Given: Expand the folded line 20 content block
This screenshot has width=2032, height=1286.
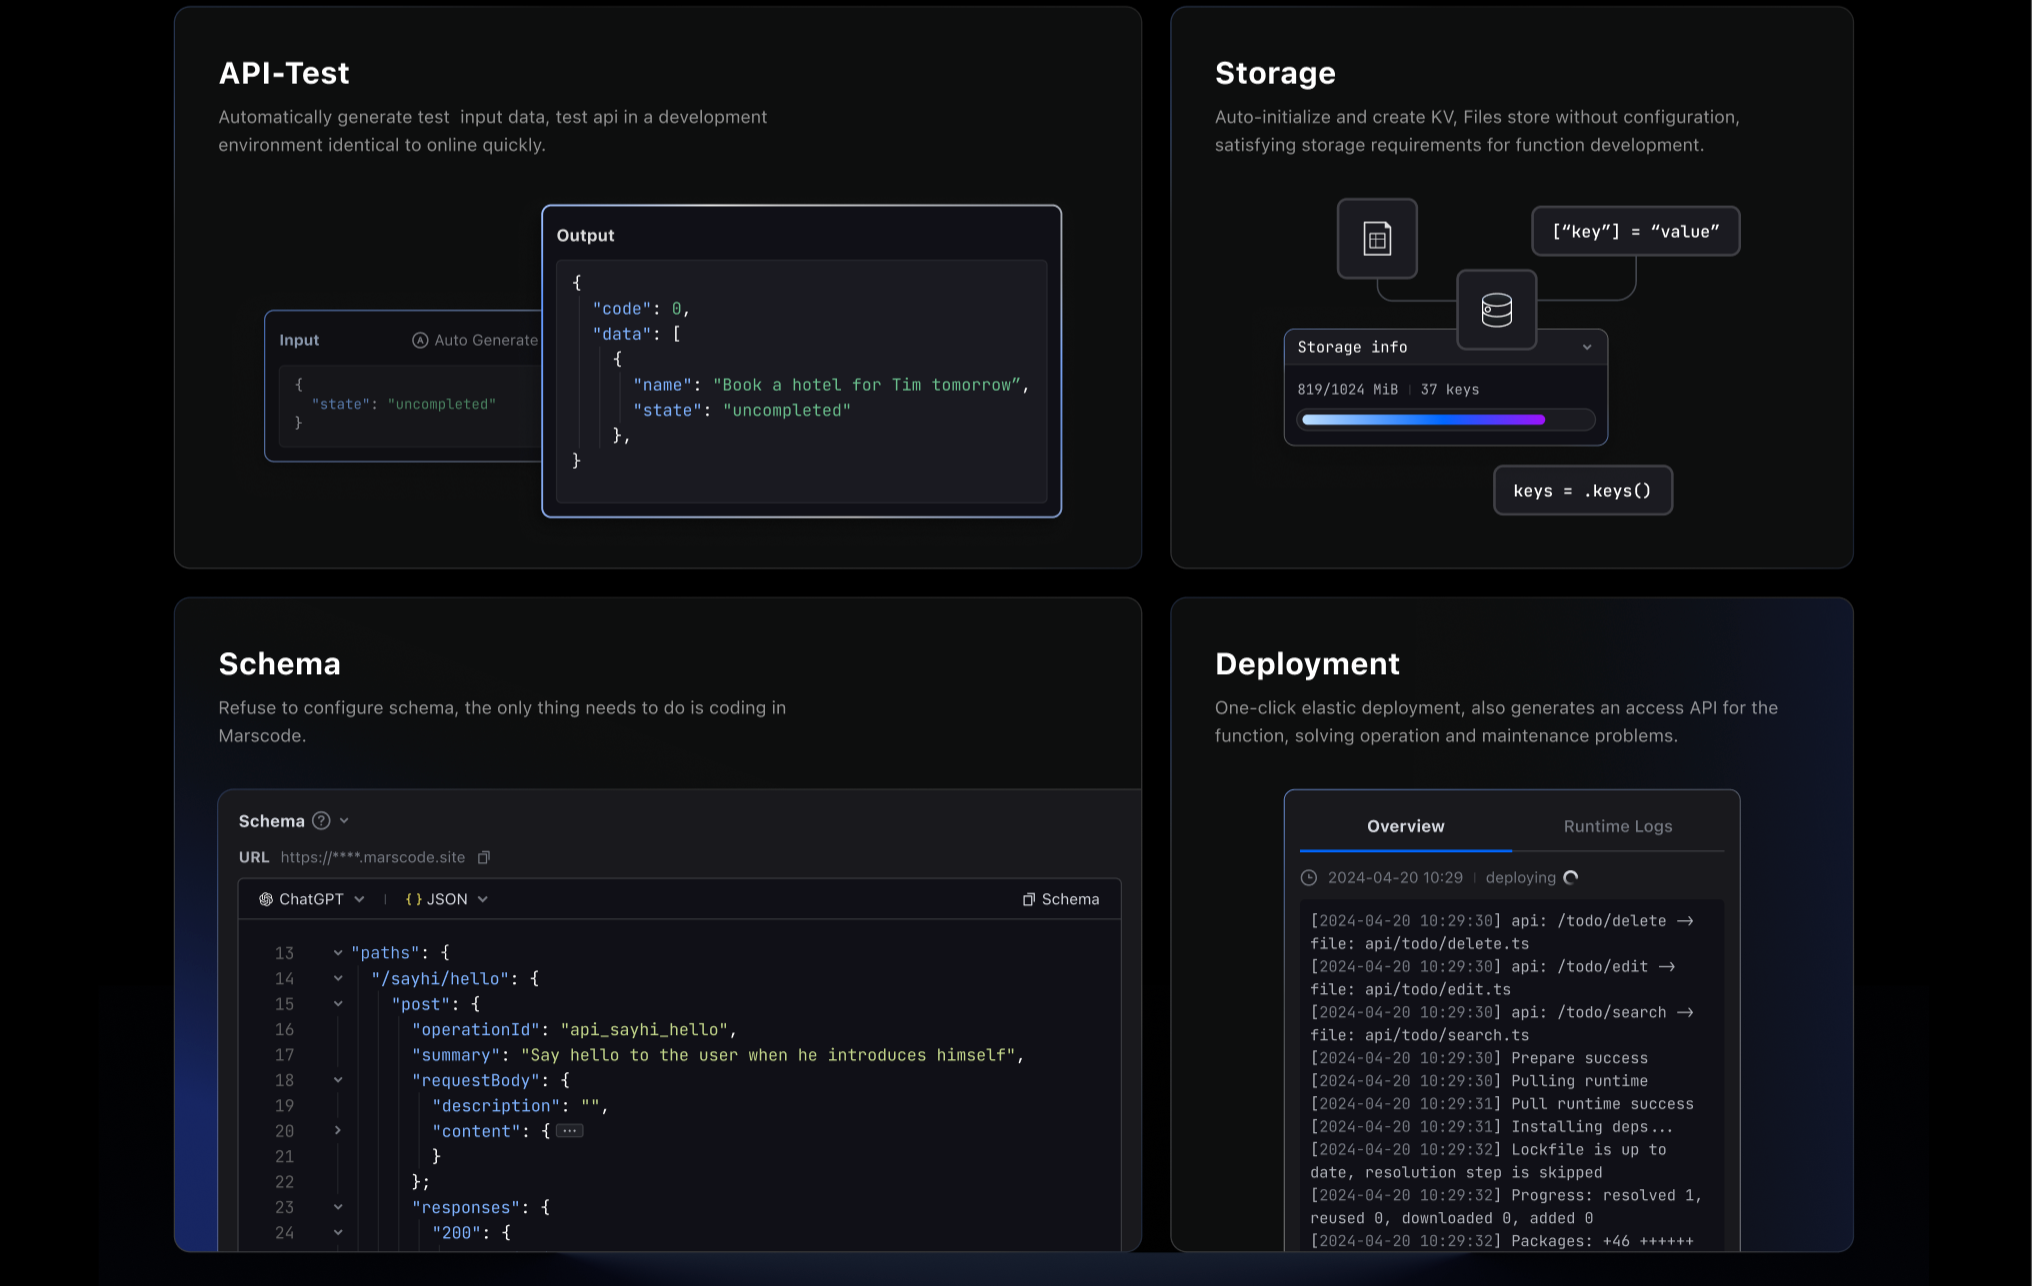Looking at the screenshot, I should (338, 1130).
